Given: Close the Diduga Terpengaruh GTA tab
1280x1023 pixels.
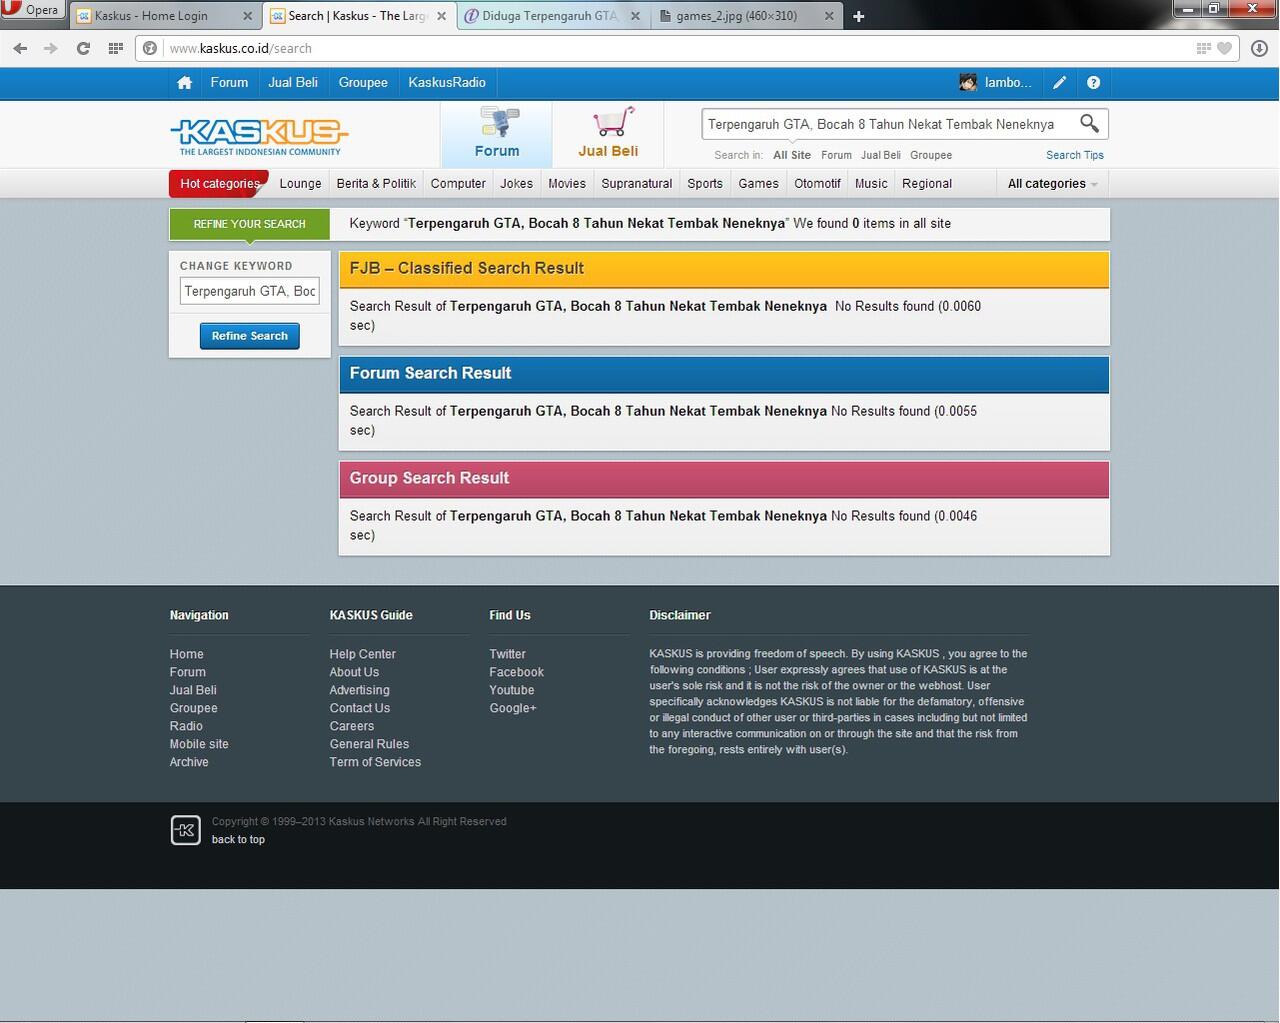Looking at the screenshot, I should [635, 16].
